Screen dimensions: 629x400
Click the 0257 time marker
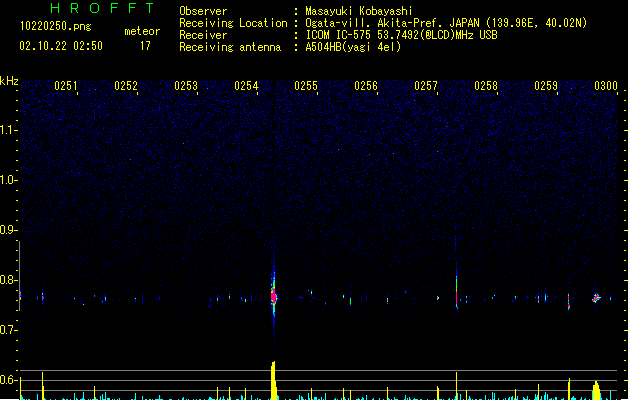click(426, 86)
